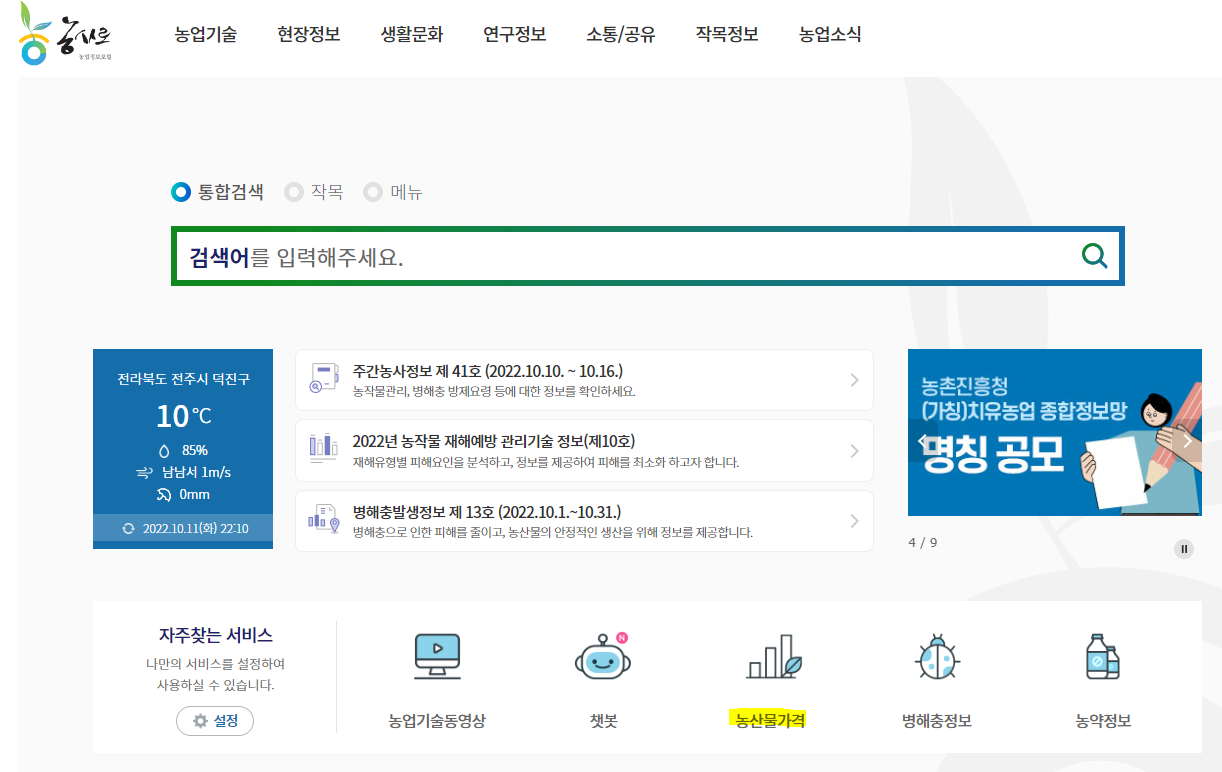
Task: Select the 통합검색 radio button
Action: coord(181,192)
